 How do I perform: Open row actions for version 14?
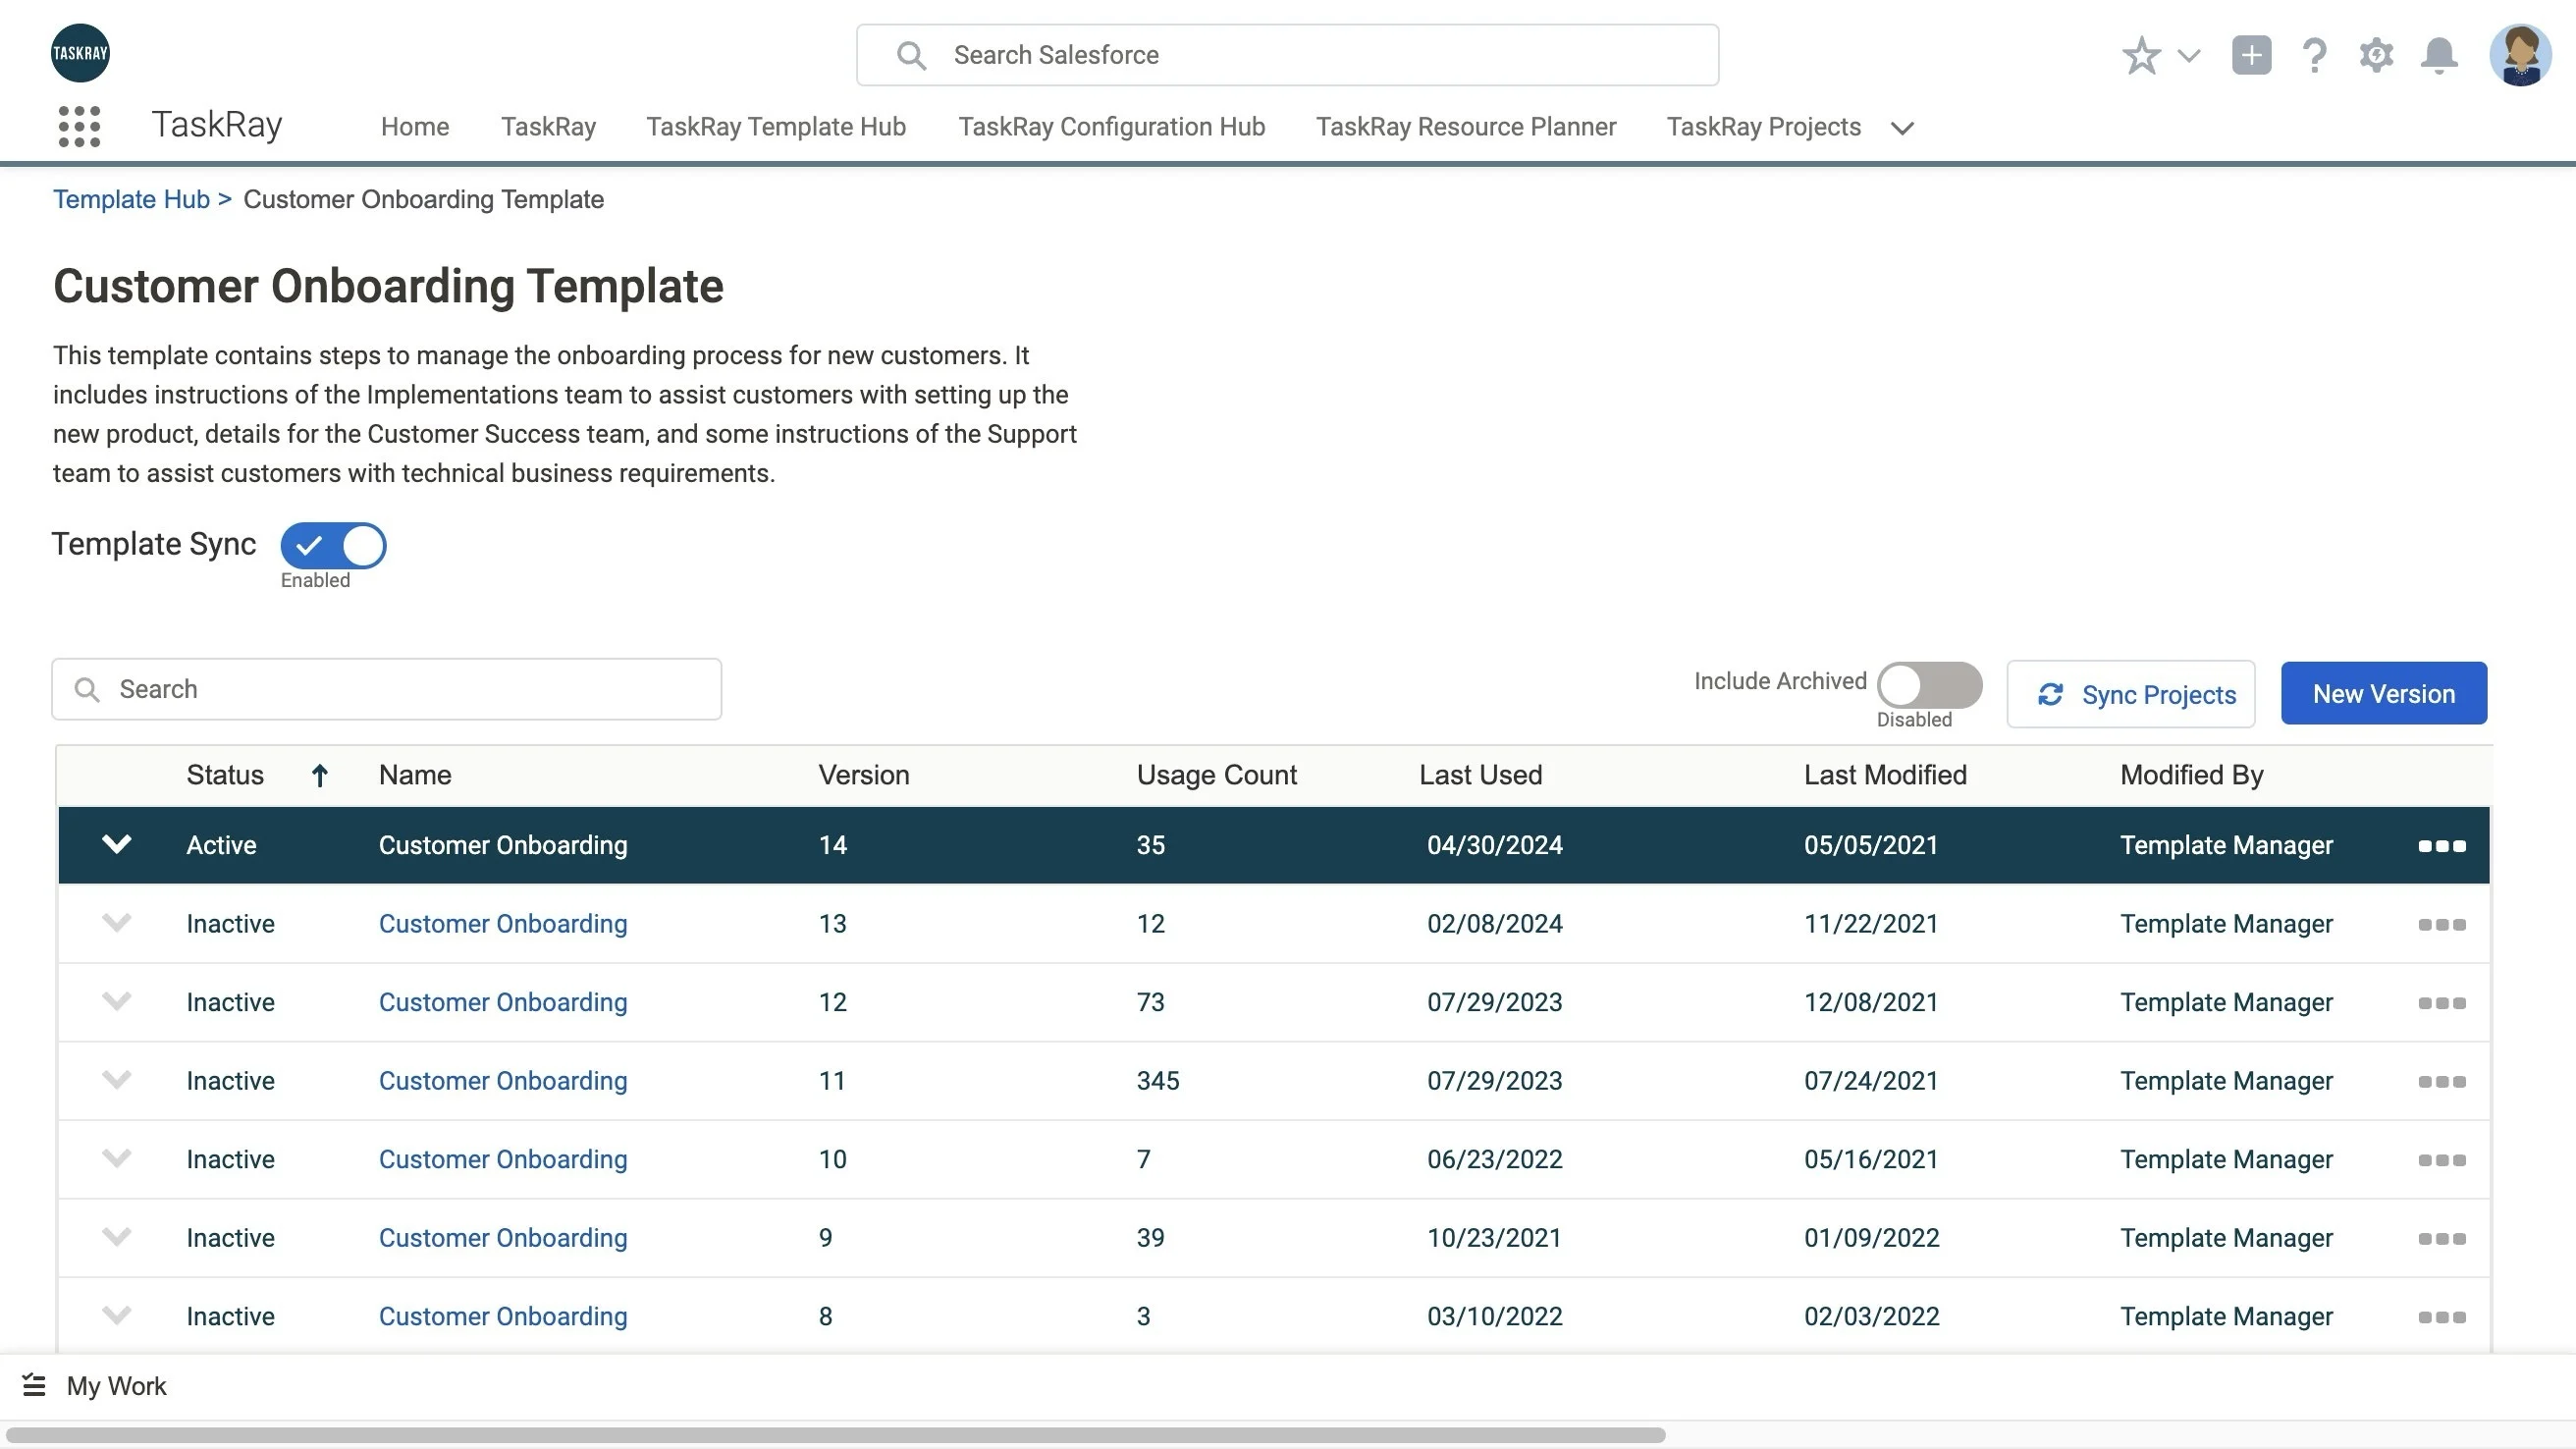[x=2441, y=846]
